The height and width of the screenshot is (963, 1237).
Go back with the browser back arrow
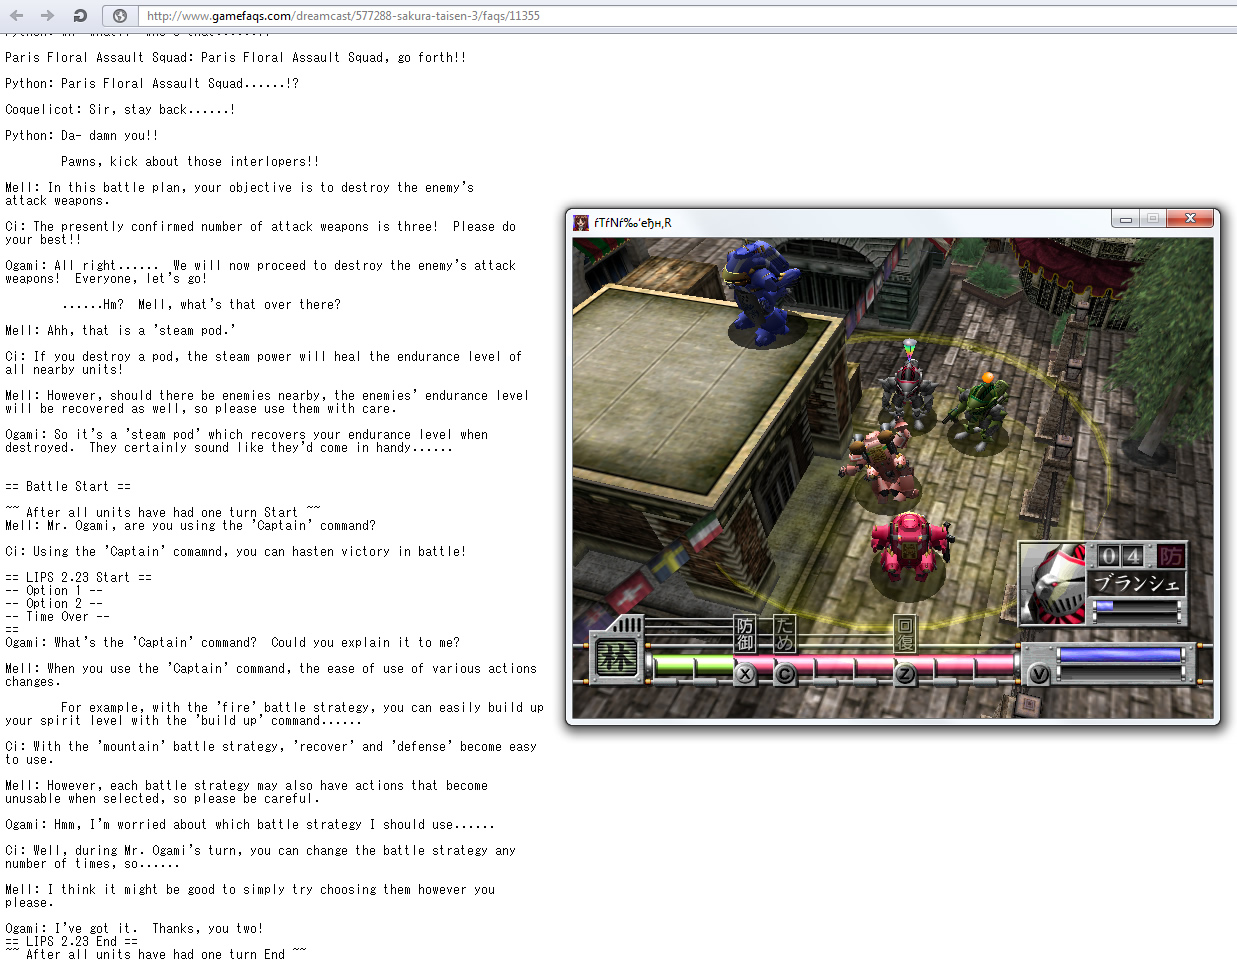click(x=16, y=15)
